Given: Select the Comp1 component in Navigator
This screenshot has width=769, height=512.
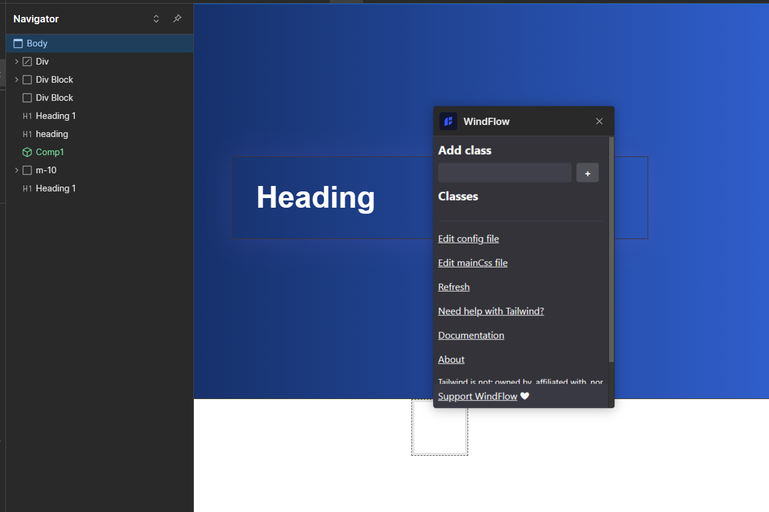Looking at the screenshot, I should [x=100, y=152].
